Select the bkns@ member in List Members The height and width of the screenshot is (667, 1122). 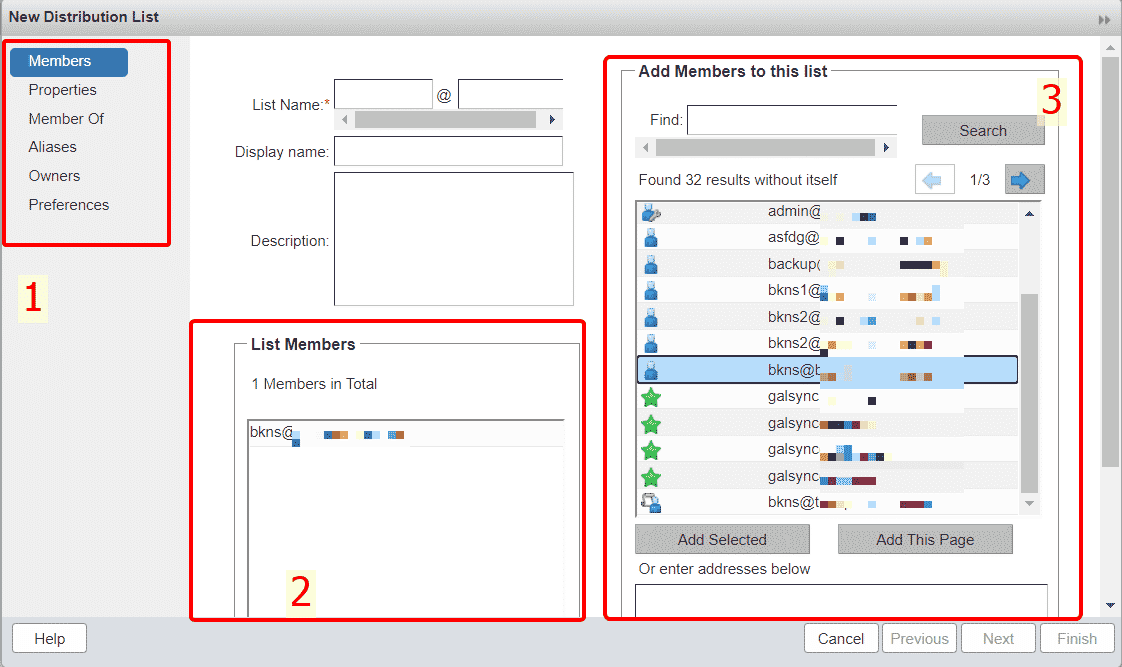point(272,433)
